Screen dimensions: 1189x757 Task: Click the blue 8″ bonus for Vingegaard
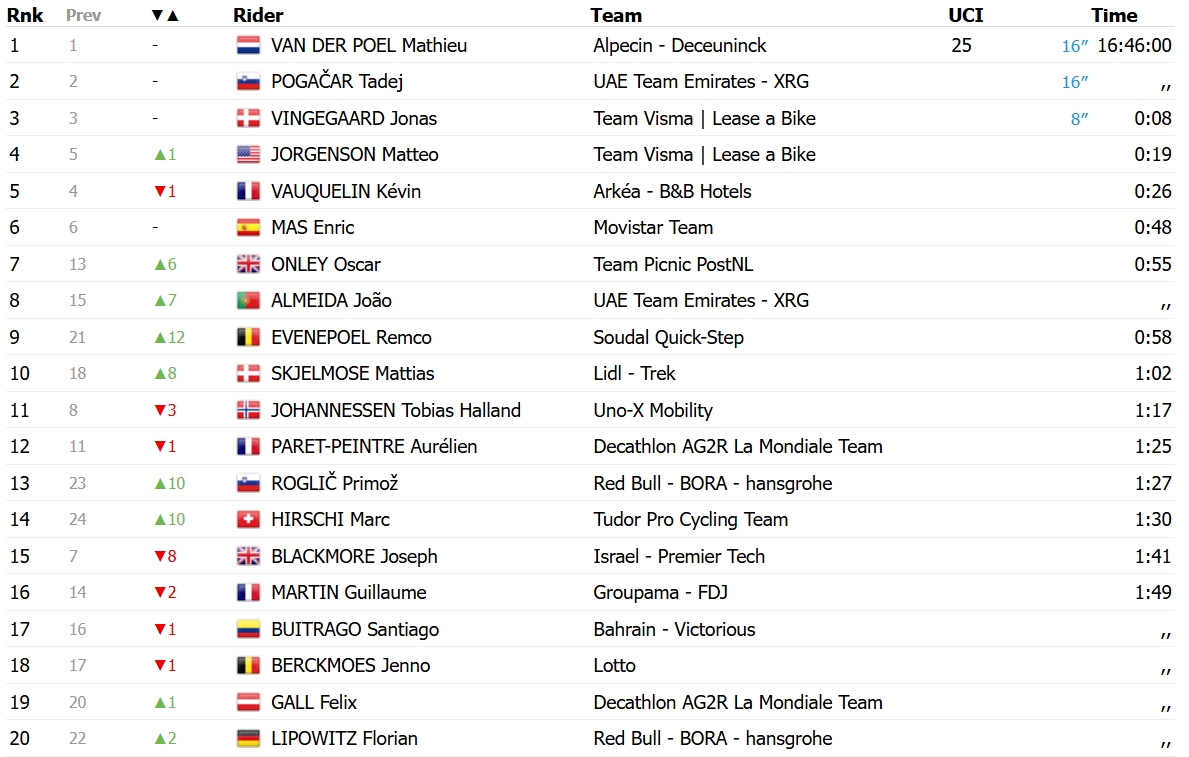point(1079,119)
